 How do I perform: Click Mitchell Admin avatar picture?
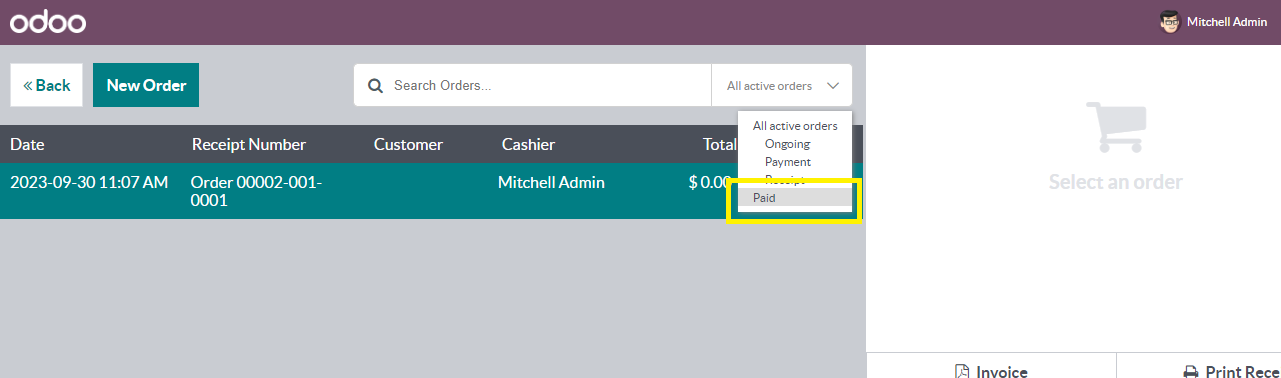(1169, 22)
